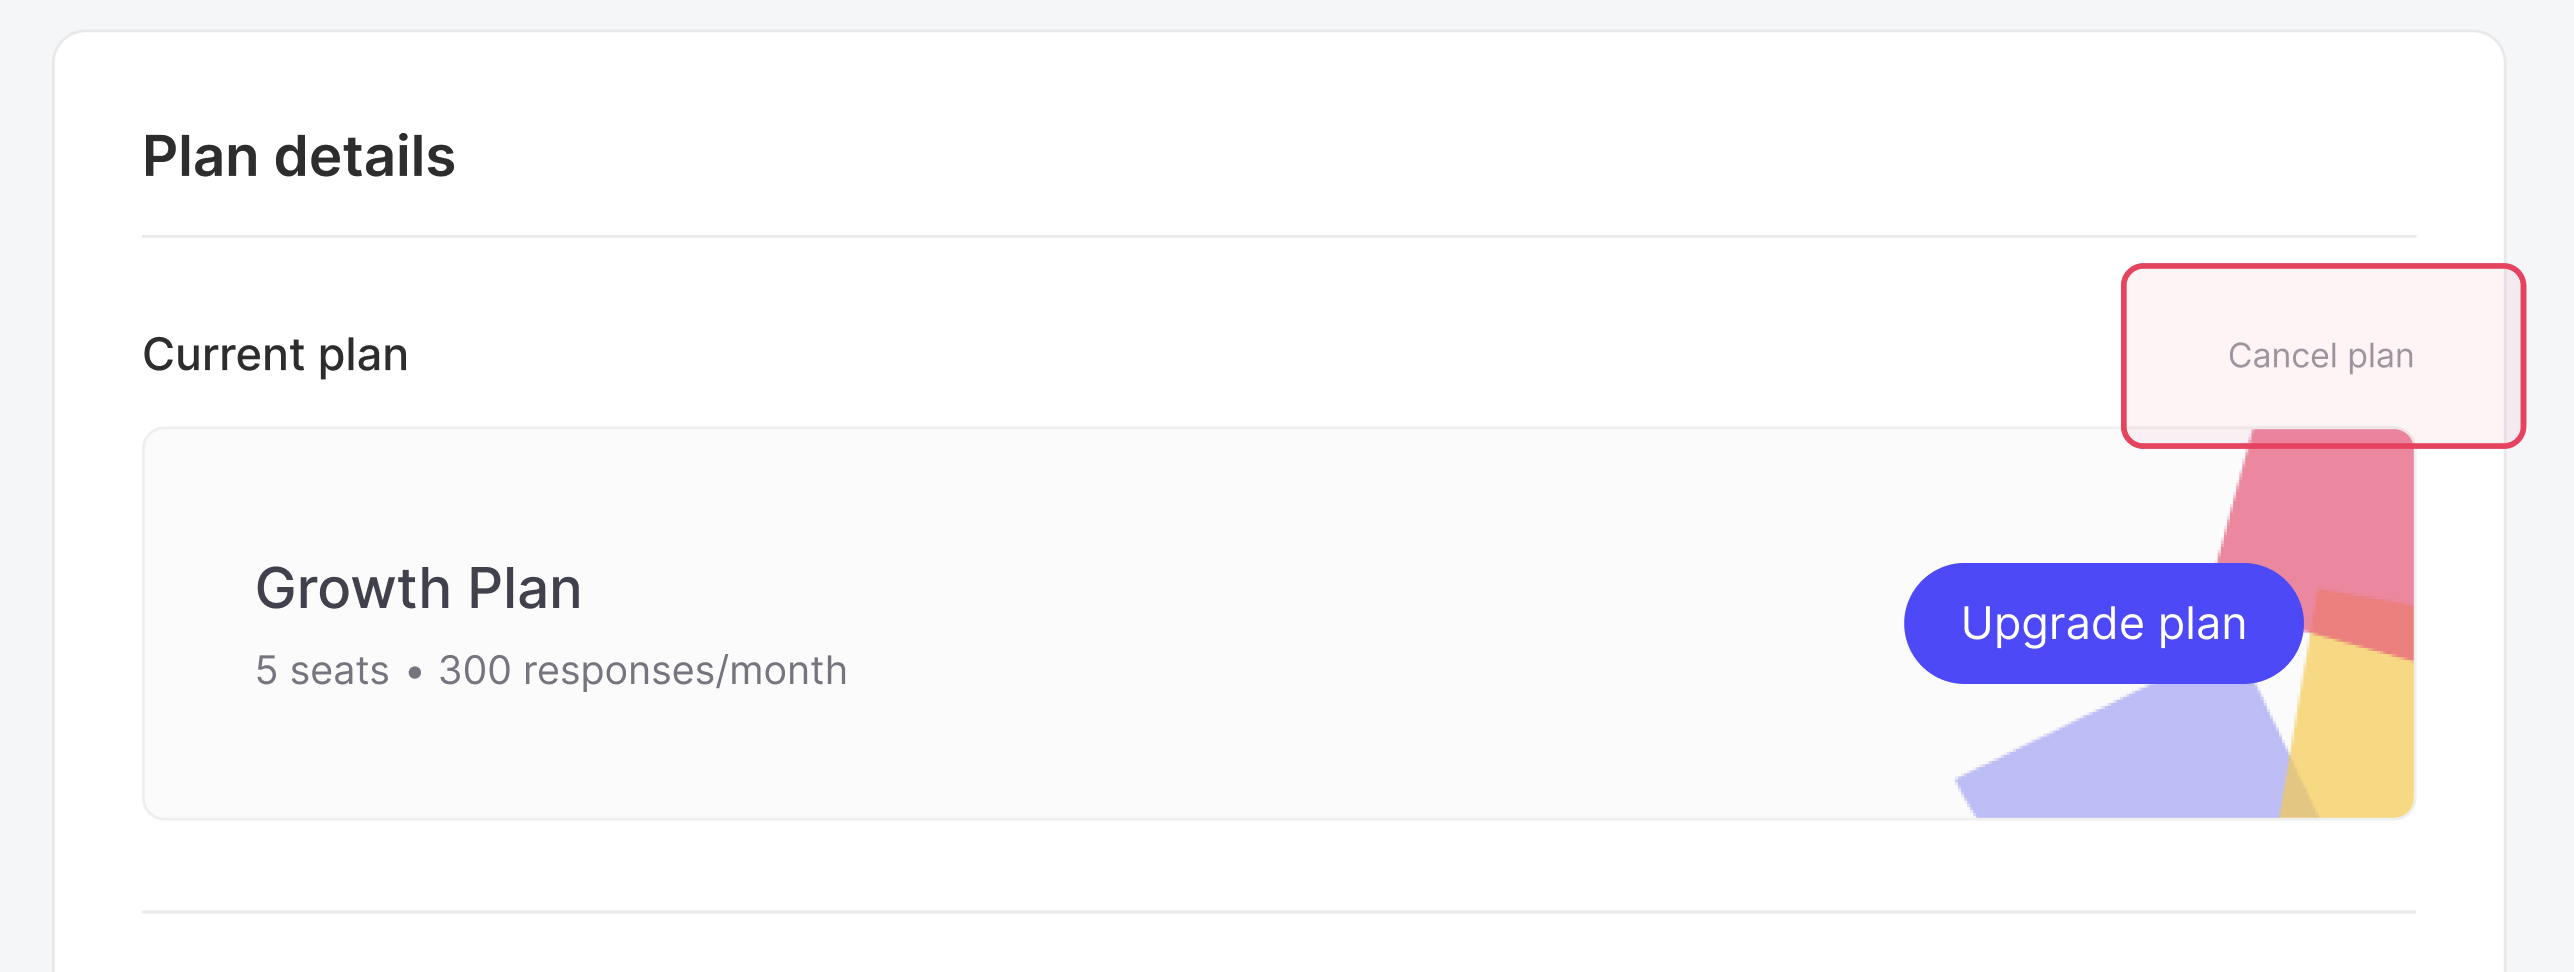Click the 5 seats text
This screenshot has height=972, width=2574.
coord(322,671)
